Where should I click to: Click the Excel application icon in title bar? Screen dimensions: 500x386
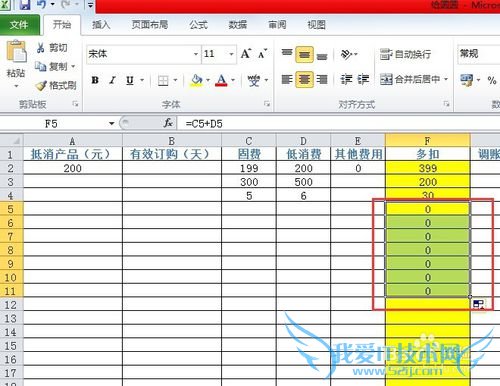5,4
